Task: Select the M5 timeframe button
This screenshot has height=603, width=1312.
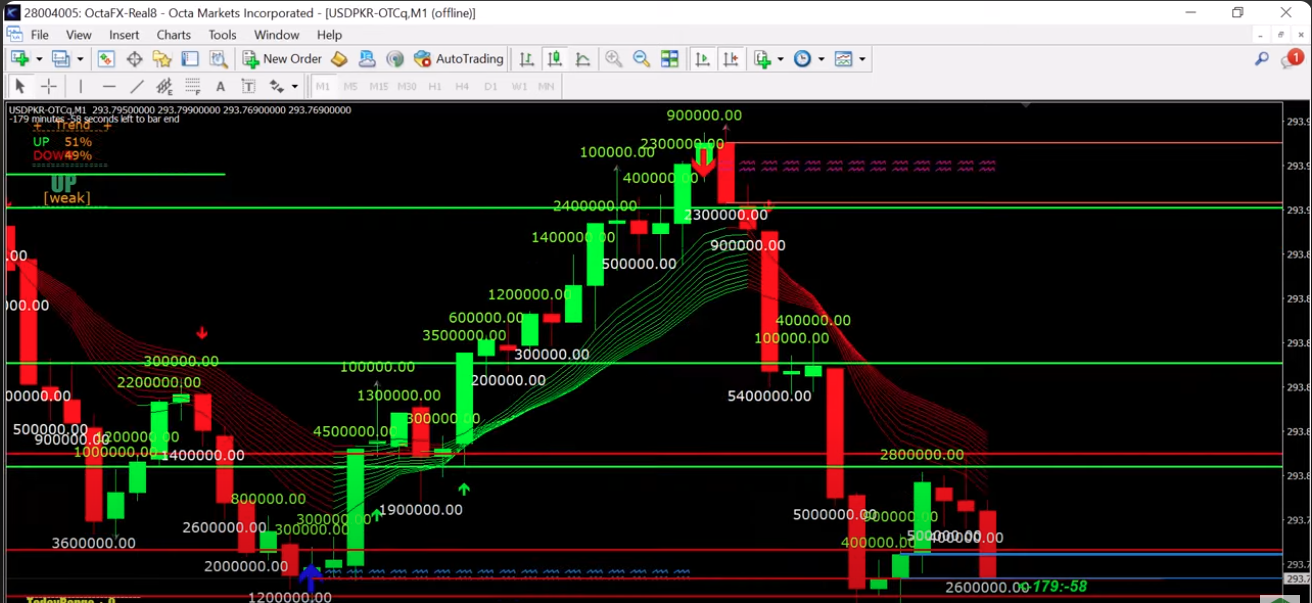Action: coord(350,86)
